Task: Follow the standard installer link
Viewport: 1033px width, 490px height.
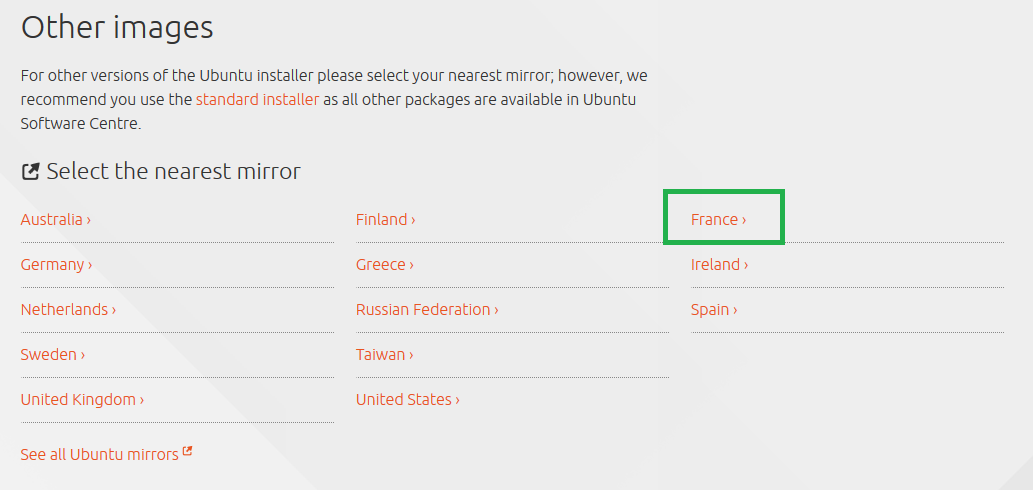Action: 258,100
